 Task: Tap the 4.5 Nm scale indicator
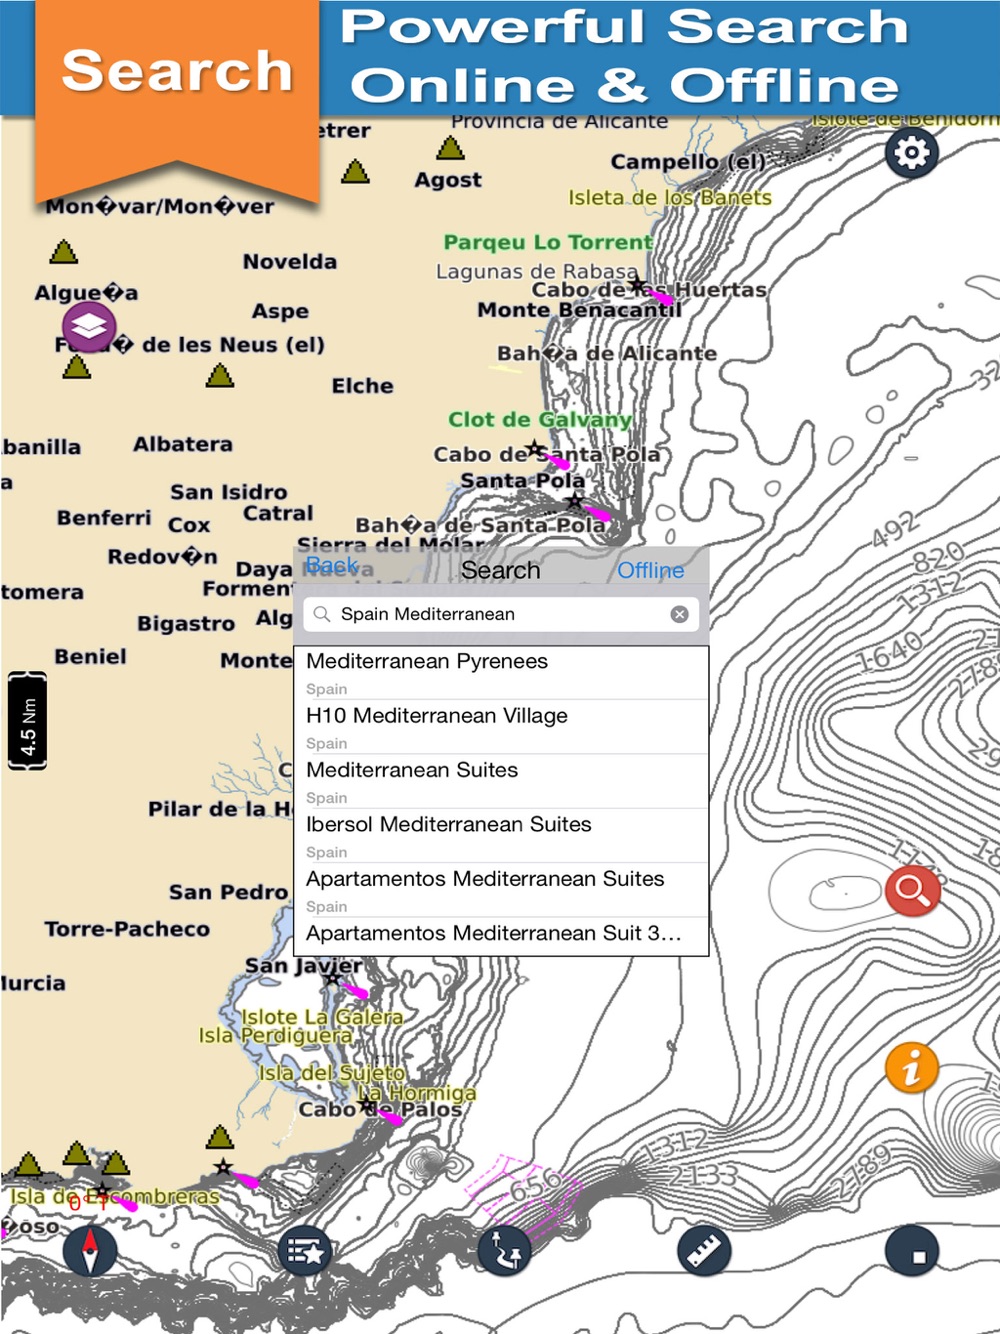click(27, 720)
